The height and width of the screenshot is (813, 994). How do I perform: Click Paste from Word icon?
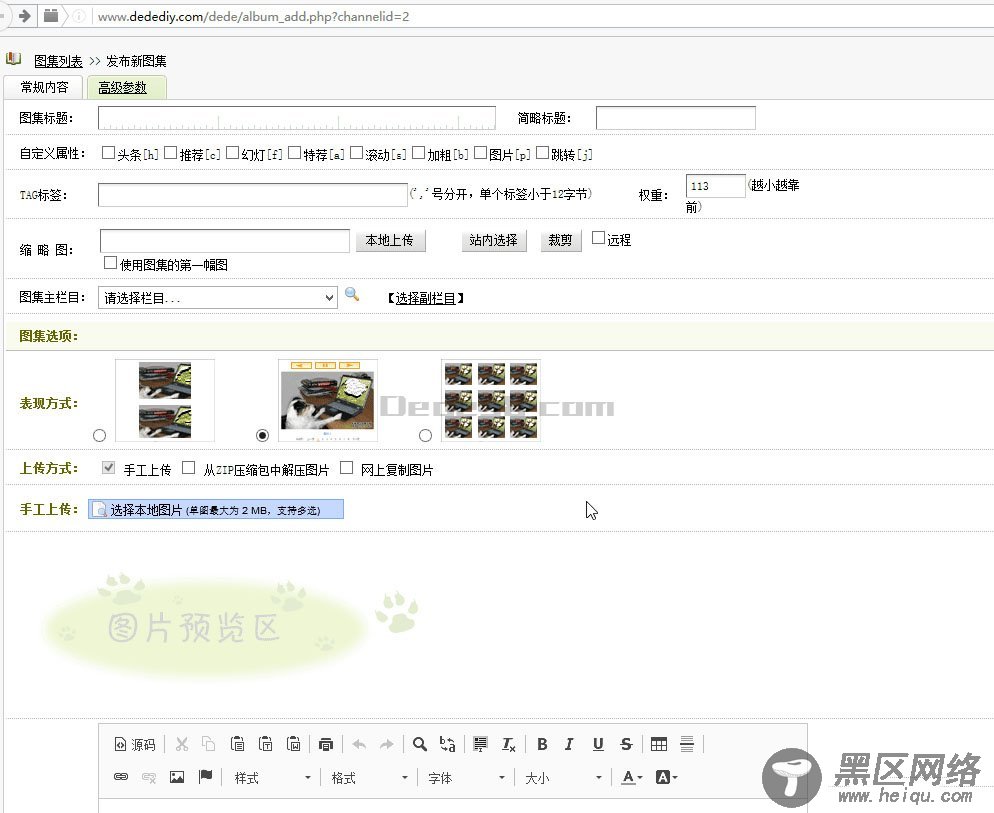pyautogui.click(x=294, y=745)
